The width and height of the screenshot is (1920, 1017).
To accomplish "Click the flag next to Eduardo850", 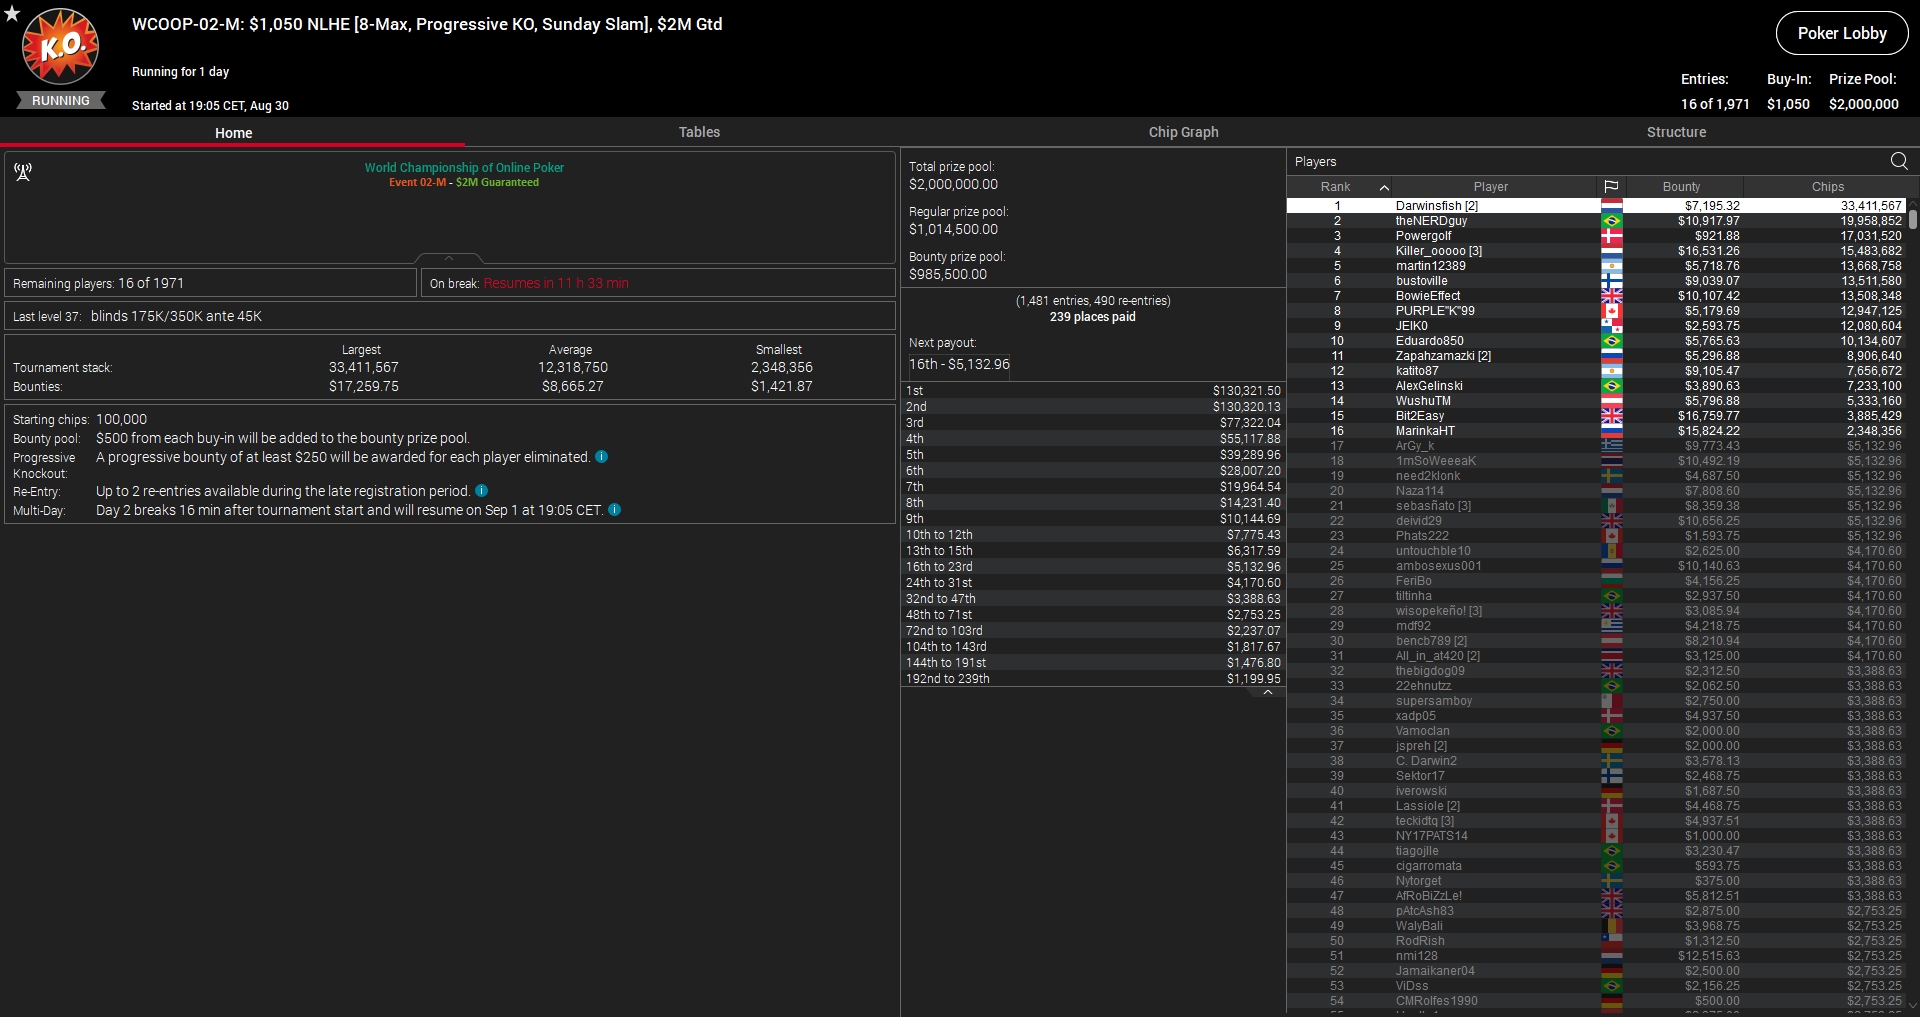I will (x=1611, y=341).
